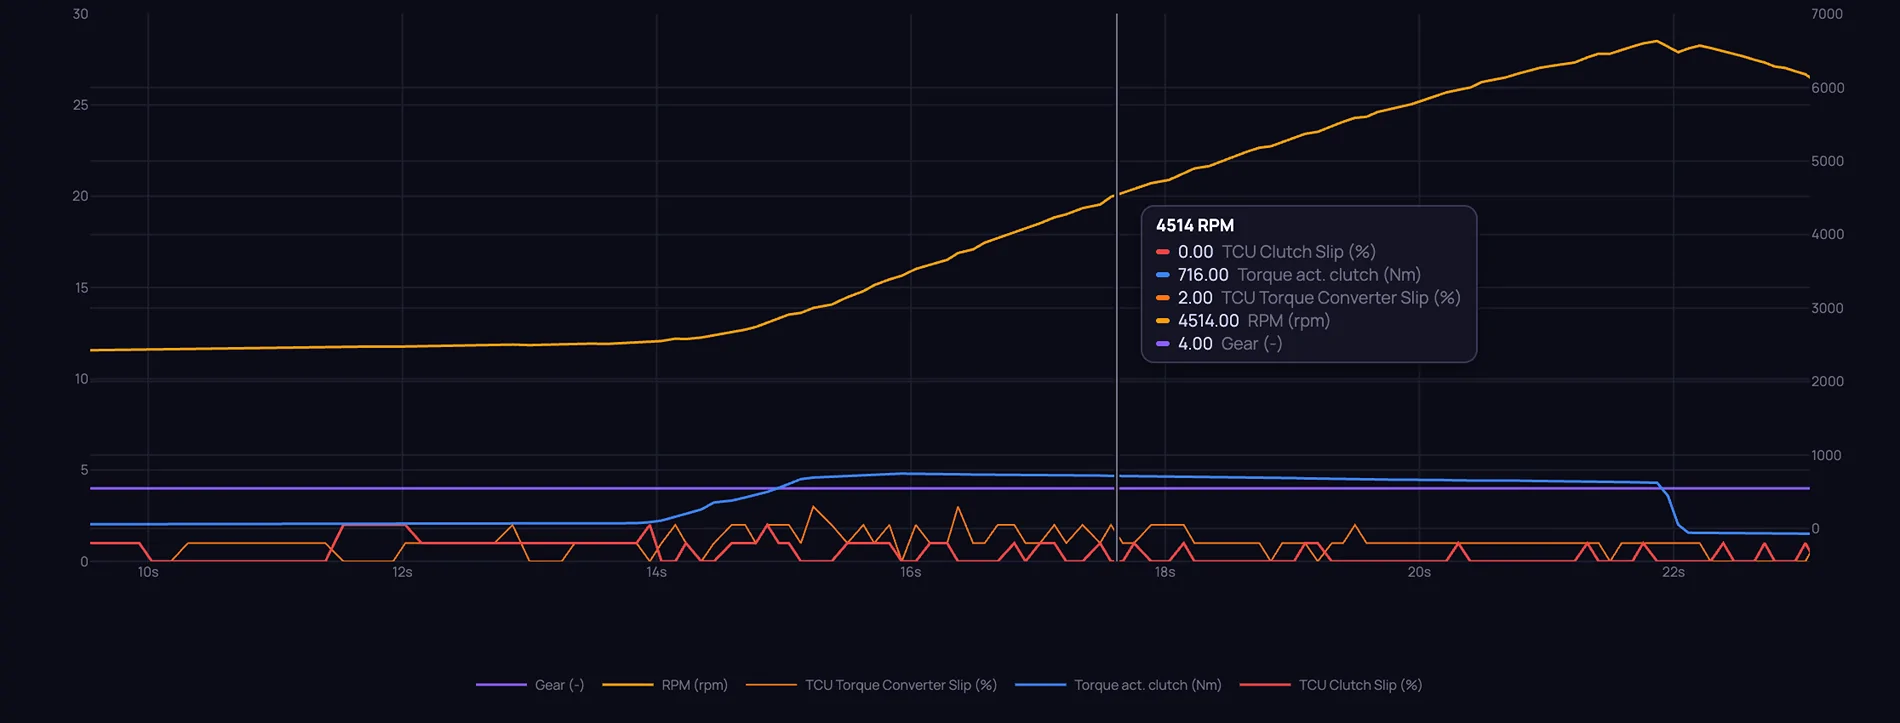Image resolution: width=1900 pixels, height=723 pixels.
Task: Select the 22s time axis label
Action: 1673,572
